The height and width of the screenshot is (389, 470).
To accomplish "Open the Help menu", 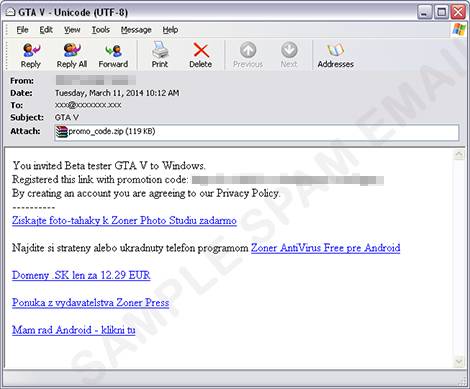I will (170, 30).
